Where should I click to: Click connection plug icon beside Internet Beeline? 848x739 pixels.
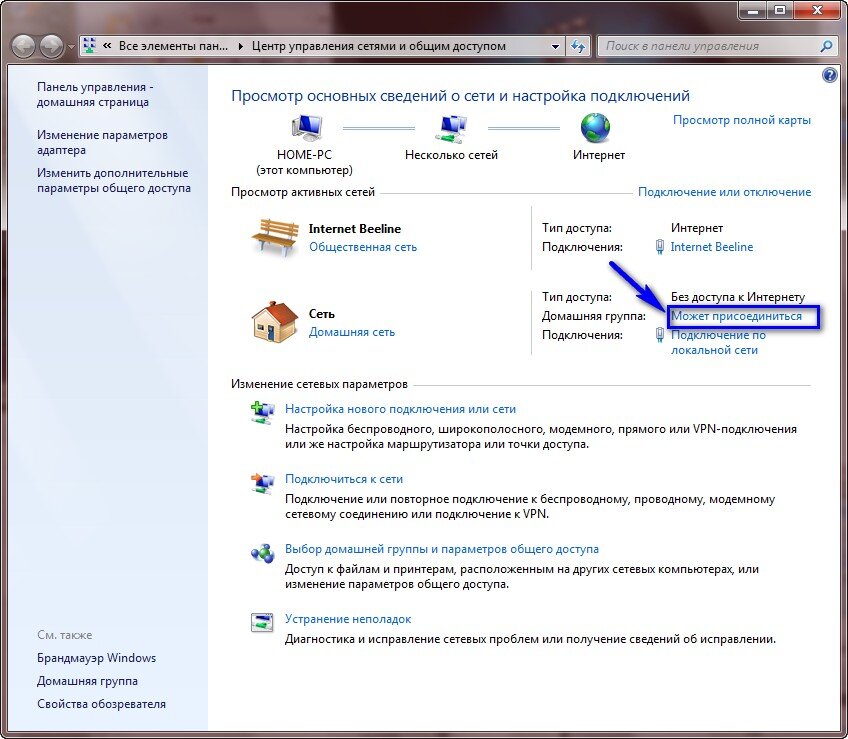(x=659, y=247)
